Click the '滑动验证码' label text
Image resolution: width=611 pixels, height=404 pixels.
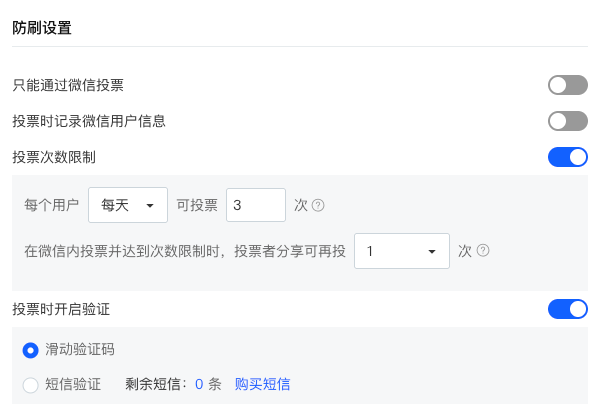coord(80,349)
